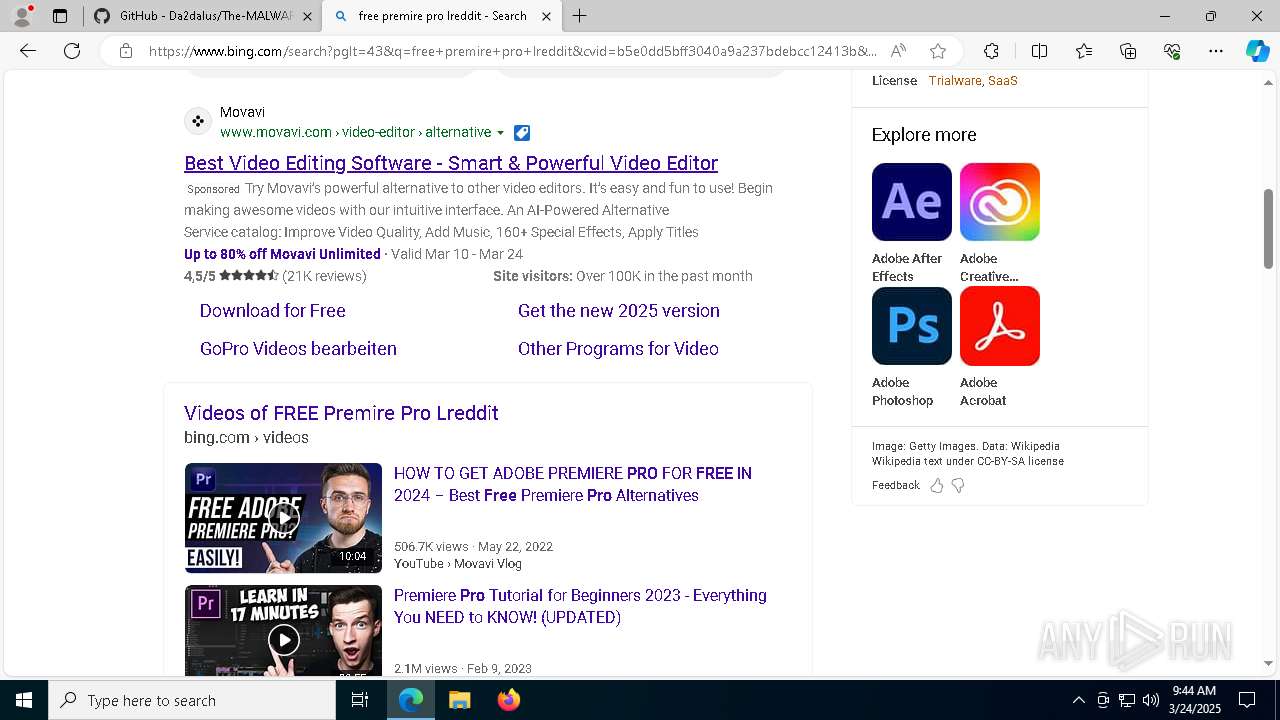
Task: Open Task View on taskbar
Action: (x=360, y=700)
